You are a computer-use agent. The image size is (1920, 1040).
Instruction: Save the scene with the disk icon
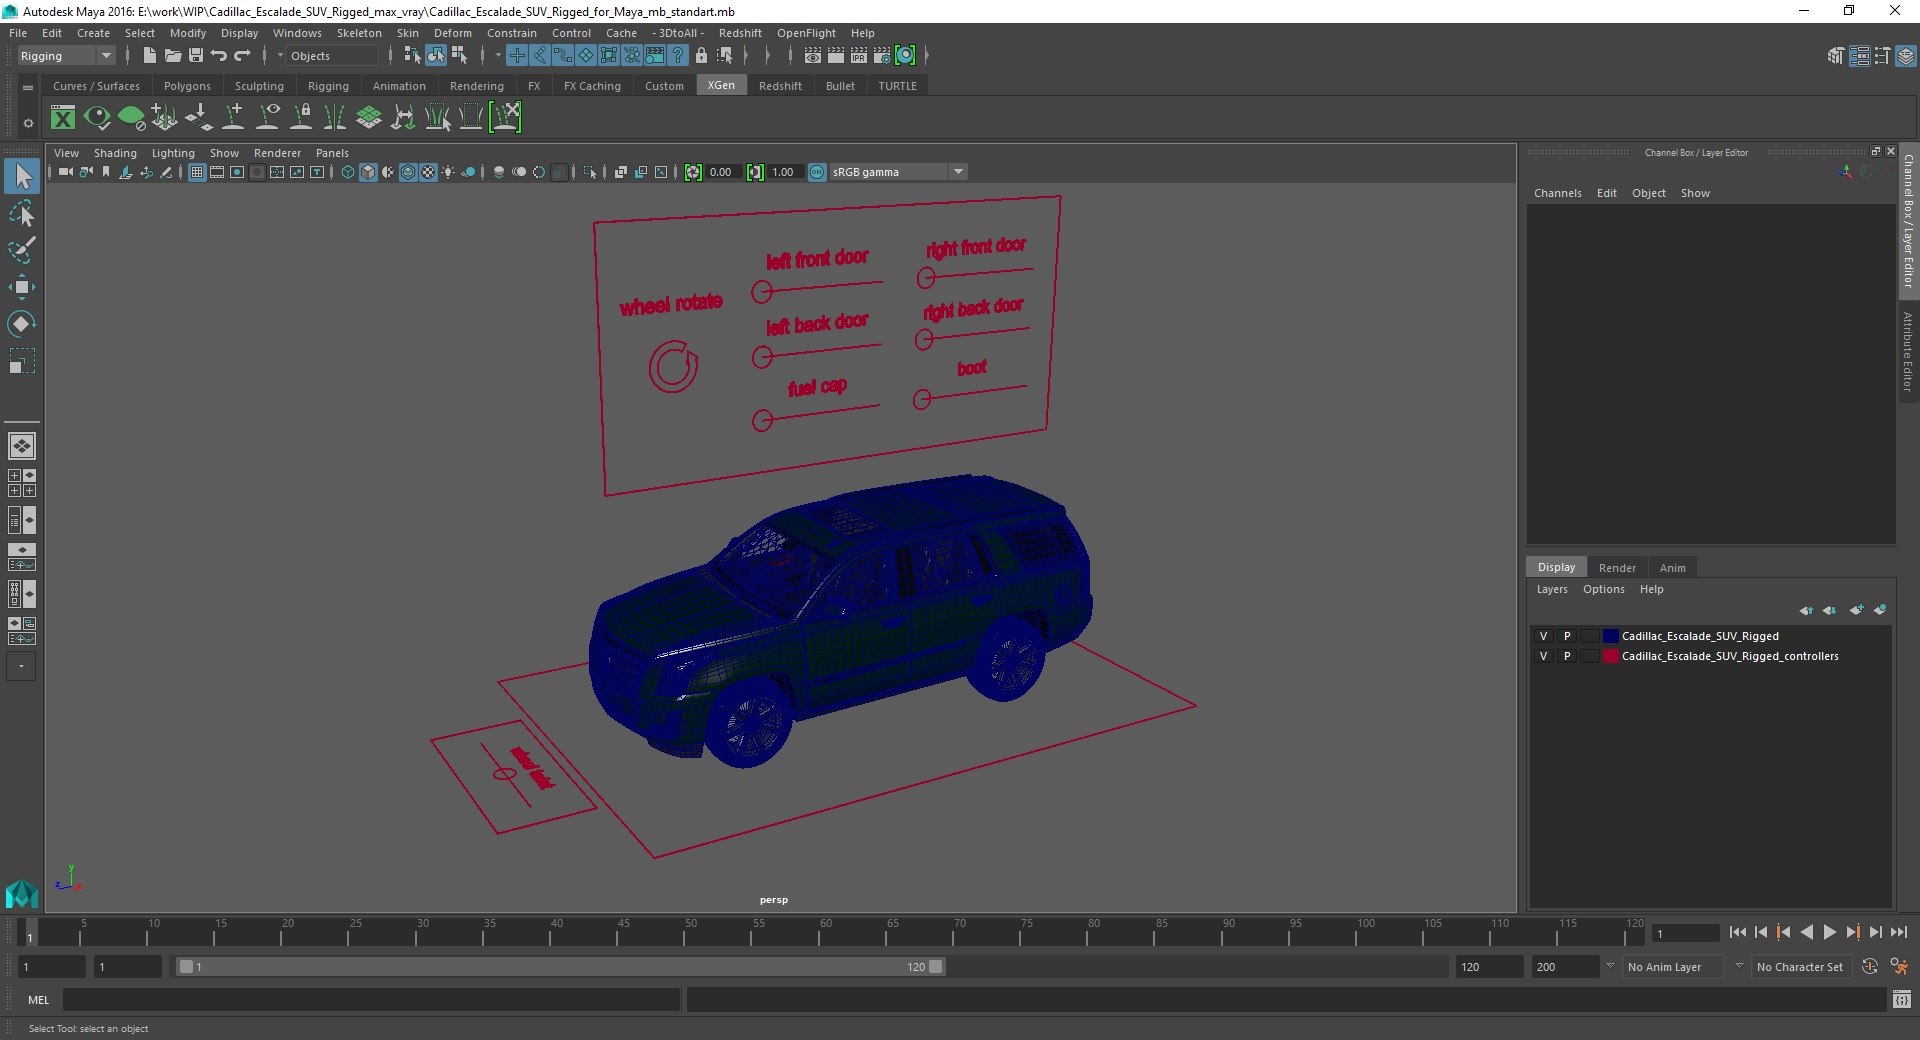point(196,56)
